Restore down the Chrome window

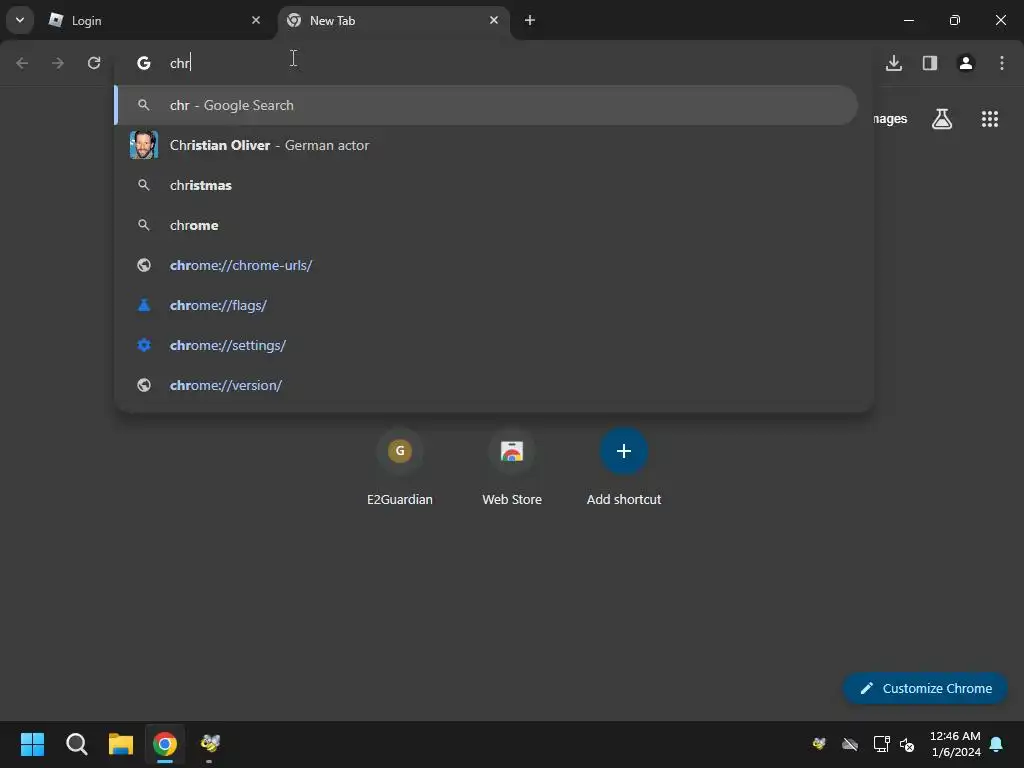click(954, 20)
